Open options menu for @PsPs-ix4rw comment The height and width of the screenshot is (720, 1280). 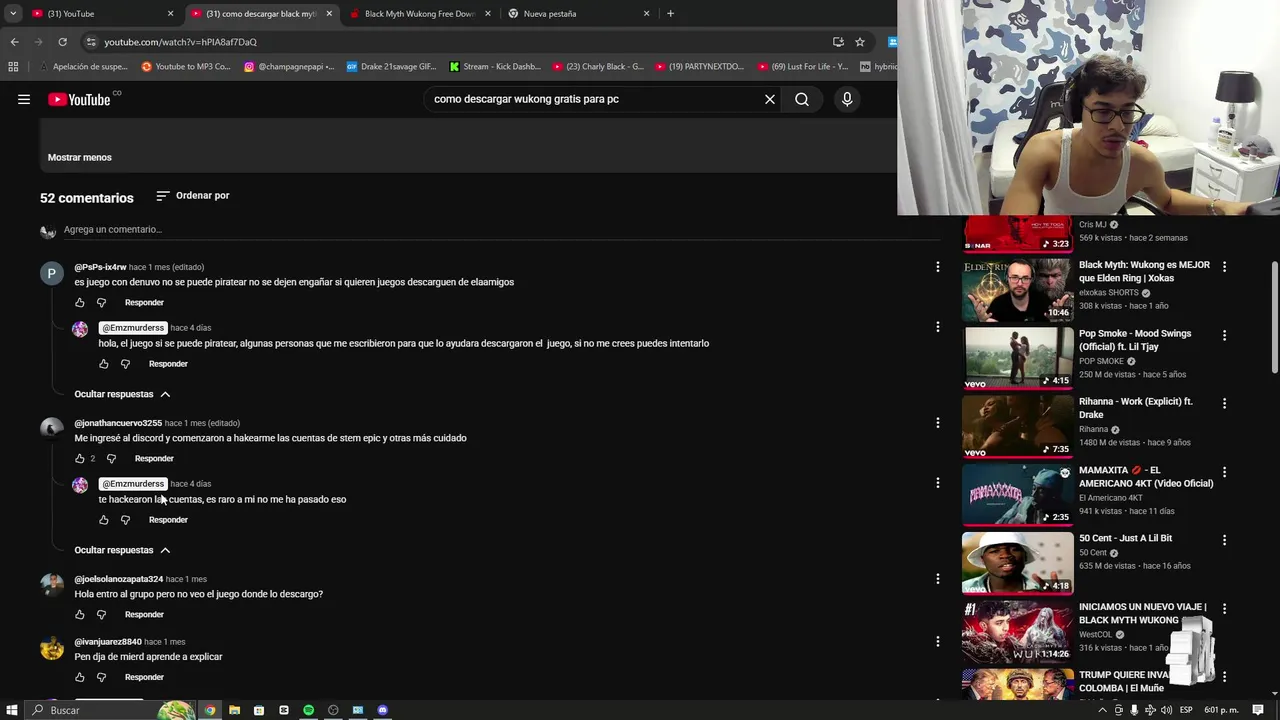tap(937, 267)
